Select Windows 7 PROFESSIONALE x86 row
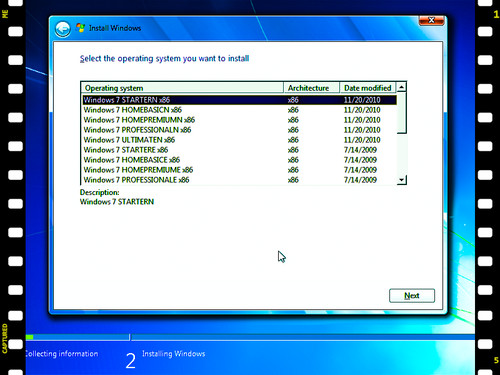The height and width of the screenshot is (375, 500). click(x=239, y=180)
